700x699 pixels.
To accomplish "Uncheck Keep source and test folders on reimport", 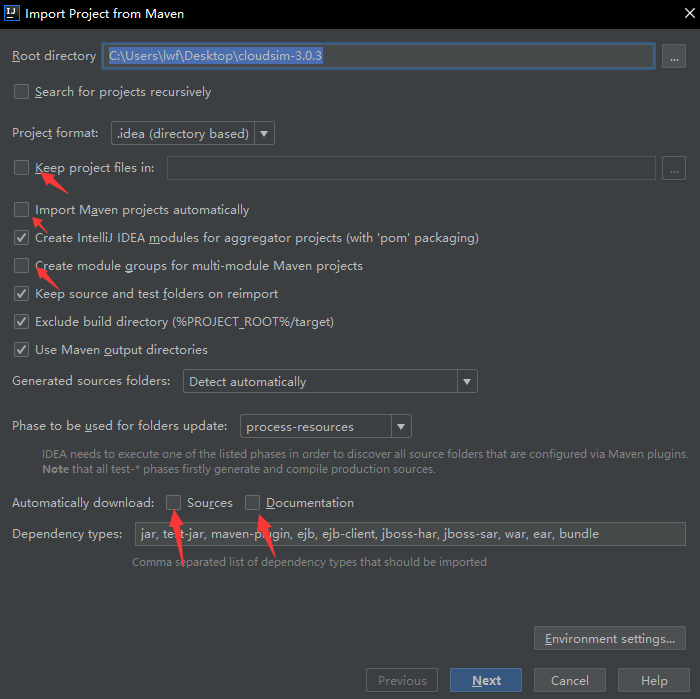I will [x=21, y=294].
